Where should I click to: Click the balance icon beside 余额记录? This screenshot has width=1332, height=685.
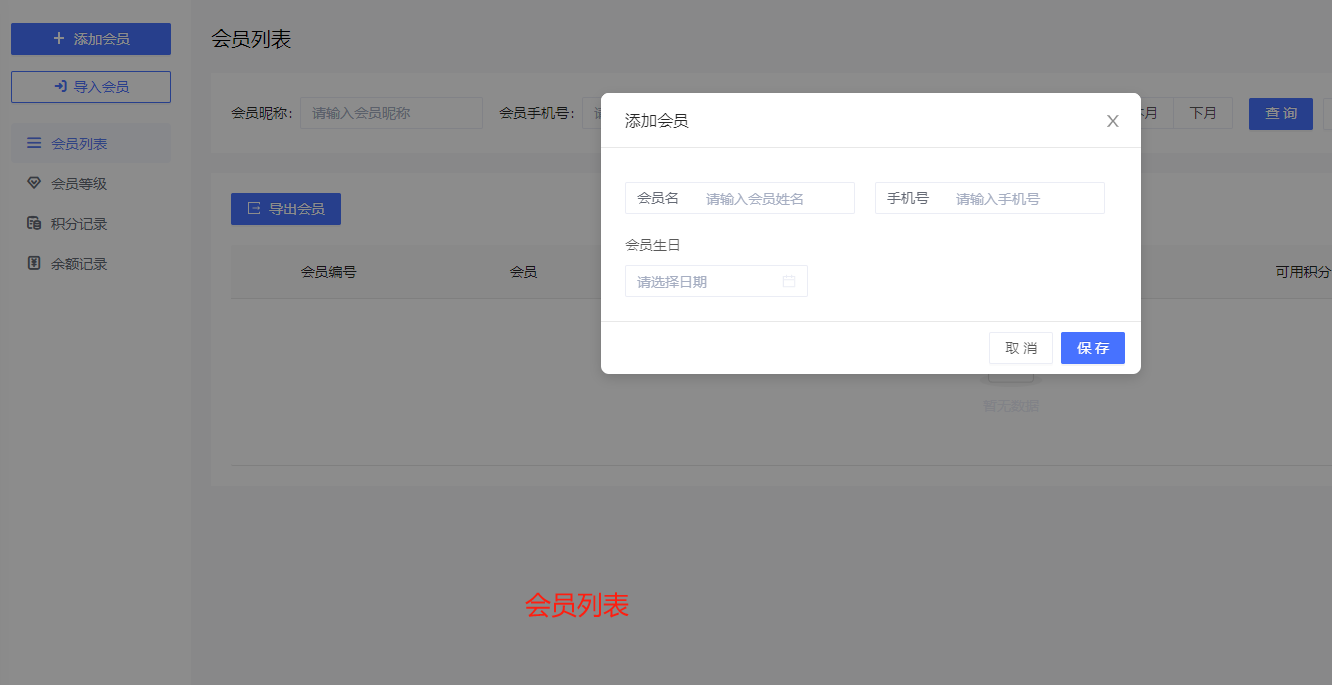(34, 264)
